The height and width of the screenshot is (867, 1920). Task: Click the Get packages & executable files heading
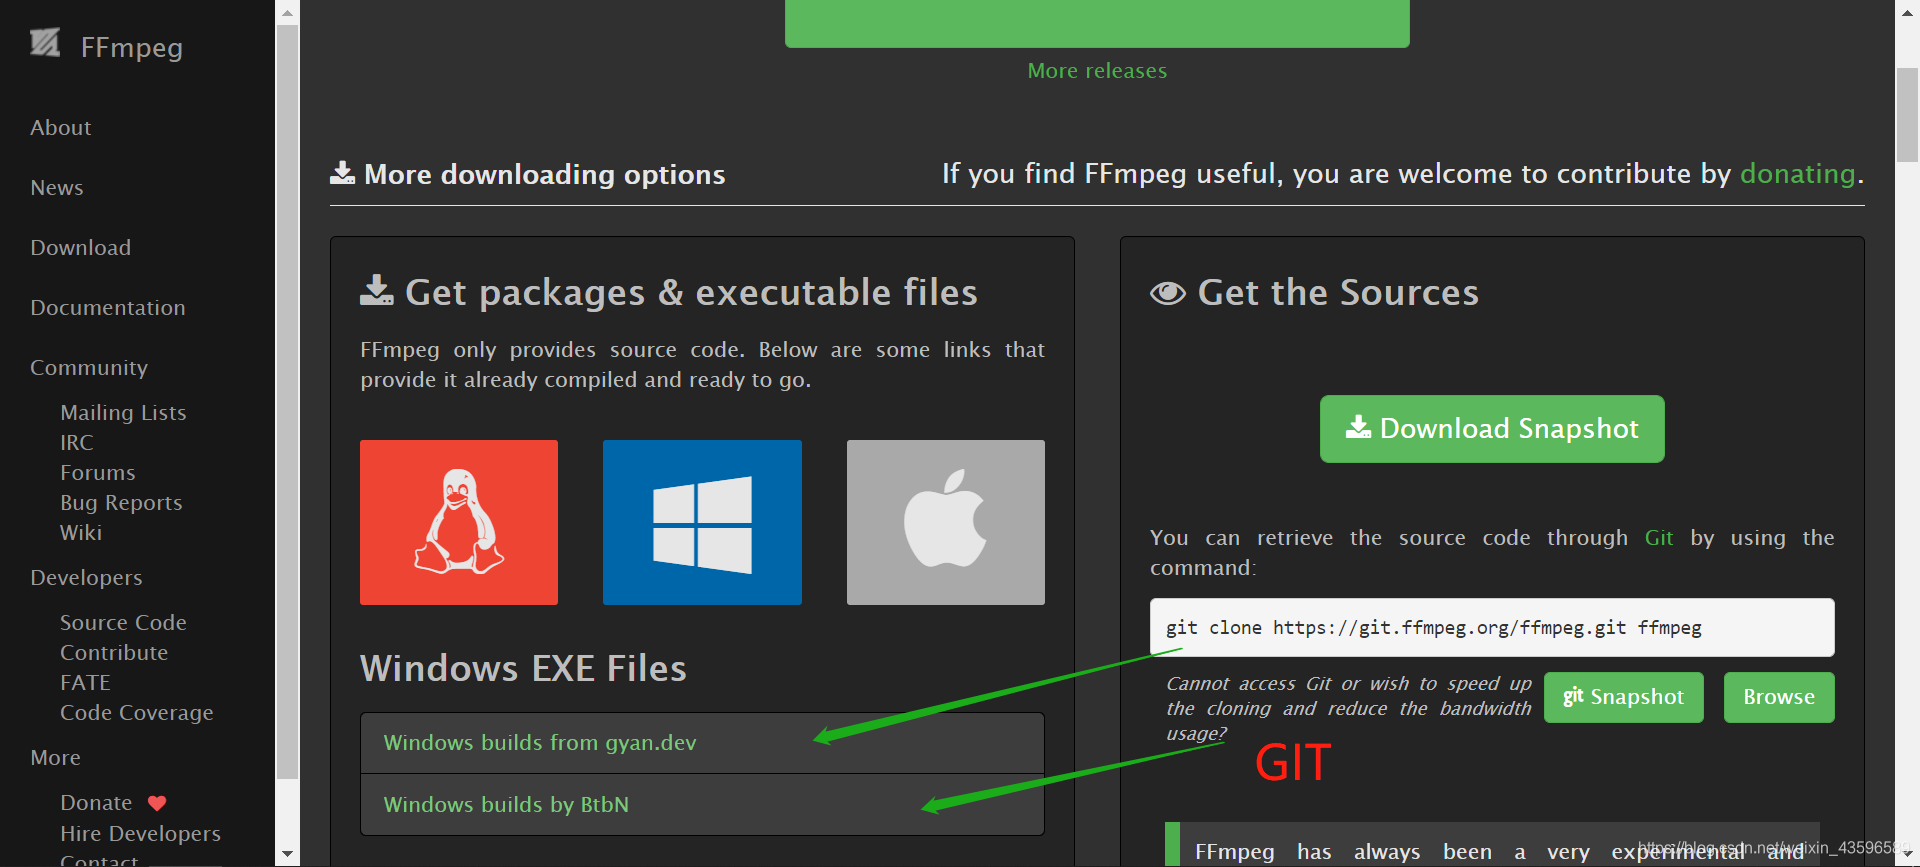point(691,293)
